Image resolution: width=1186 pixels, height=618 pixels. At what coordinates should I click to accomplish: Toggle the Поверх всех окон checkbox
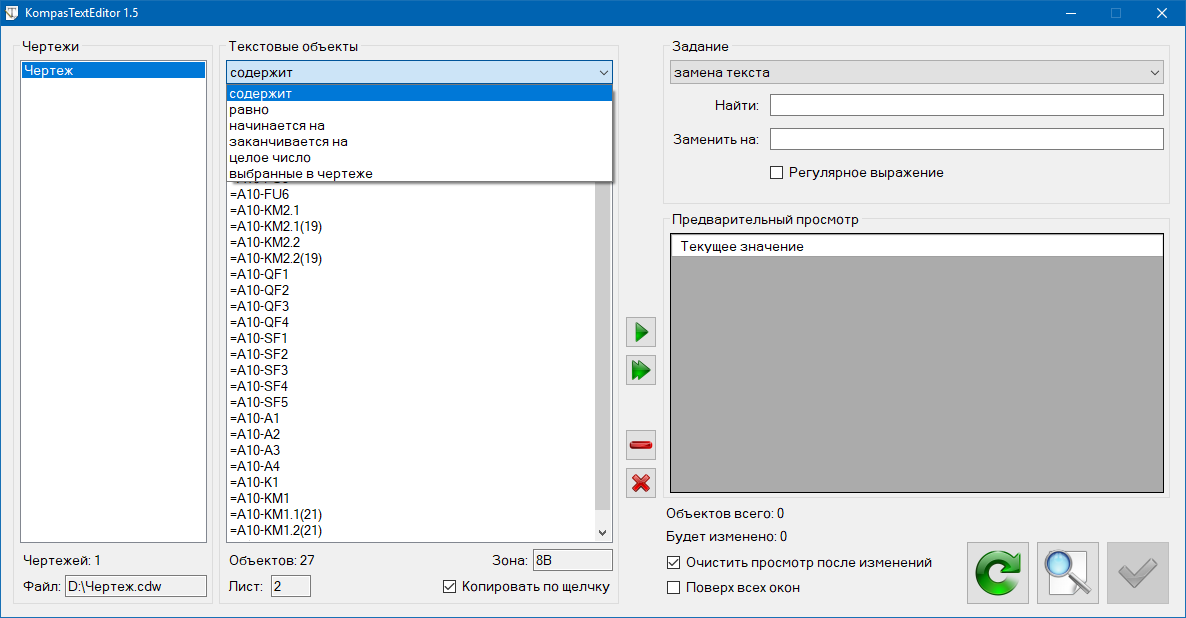coord(674,588)
